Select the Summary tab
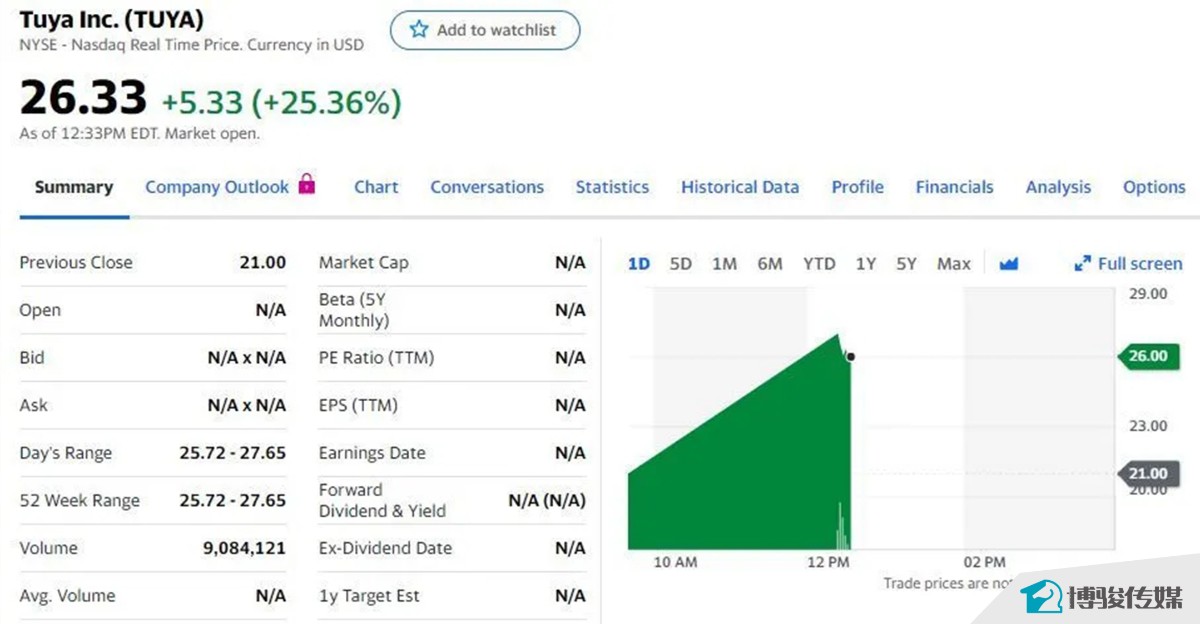1200x624 pixels. 74,187
